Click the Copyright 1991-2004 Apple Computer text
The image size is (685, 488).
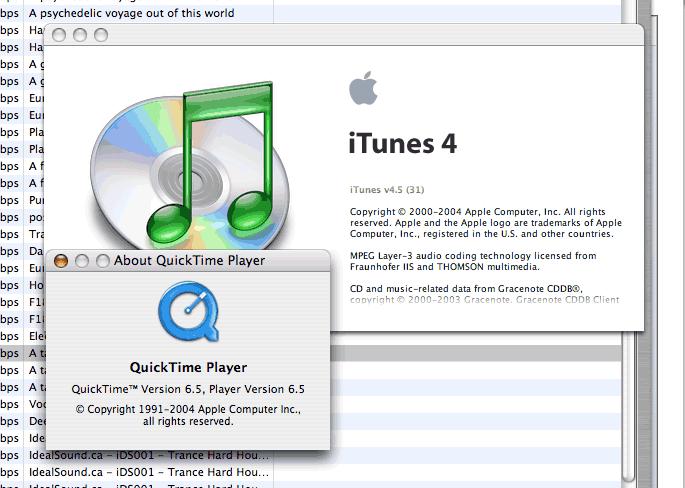tap(188, 415)
